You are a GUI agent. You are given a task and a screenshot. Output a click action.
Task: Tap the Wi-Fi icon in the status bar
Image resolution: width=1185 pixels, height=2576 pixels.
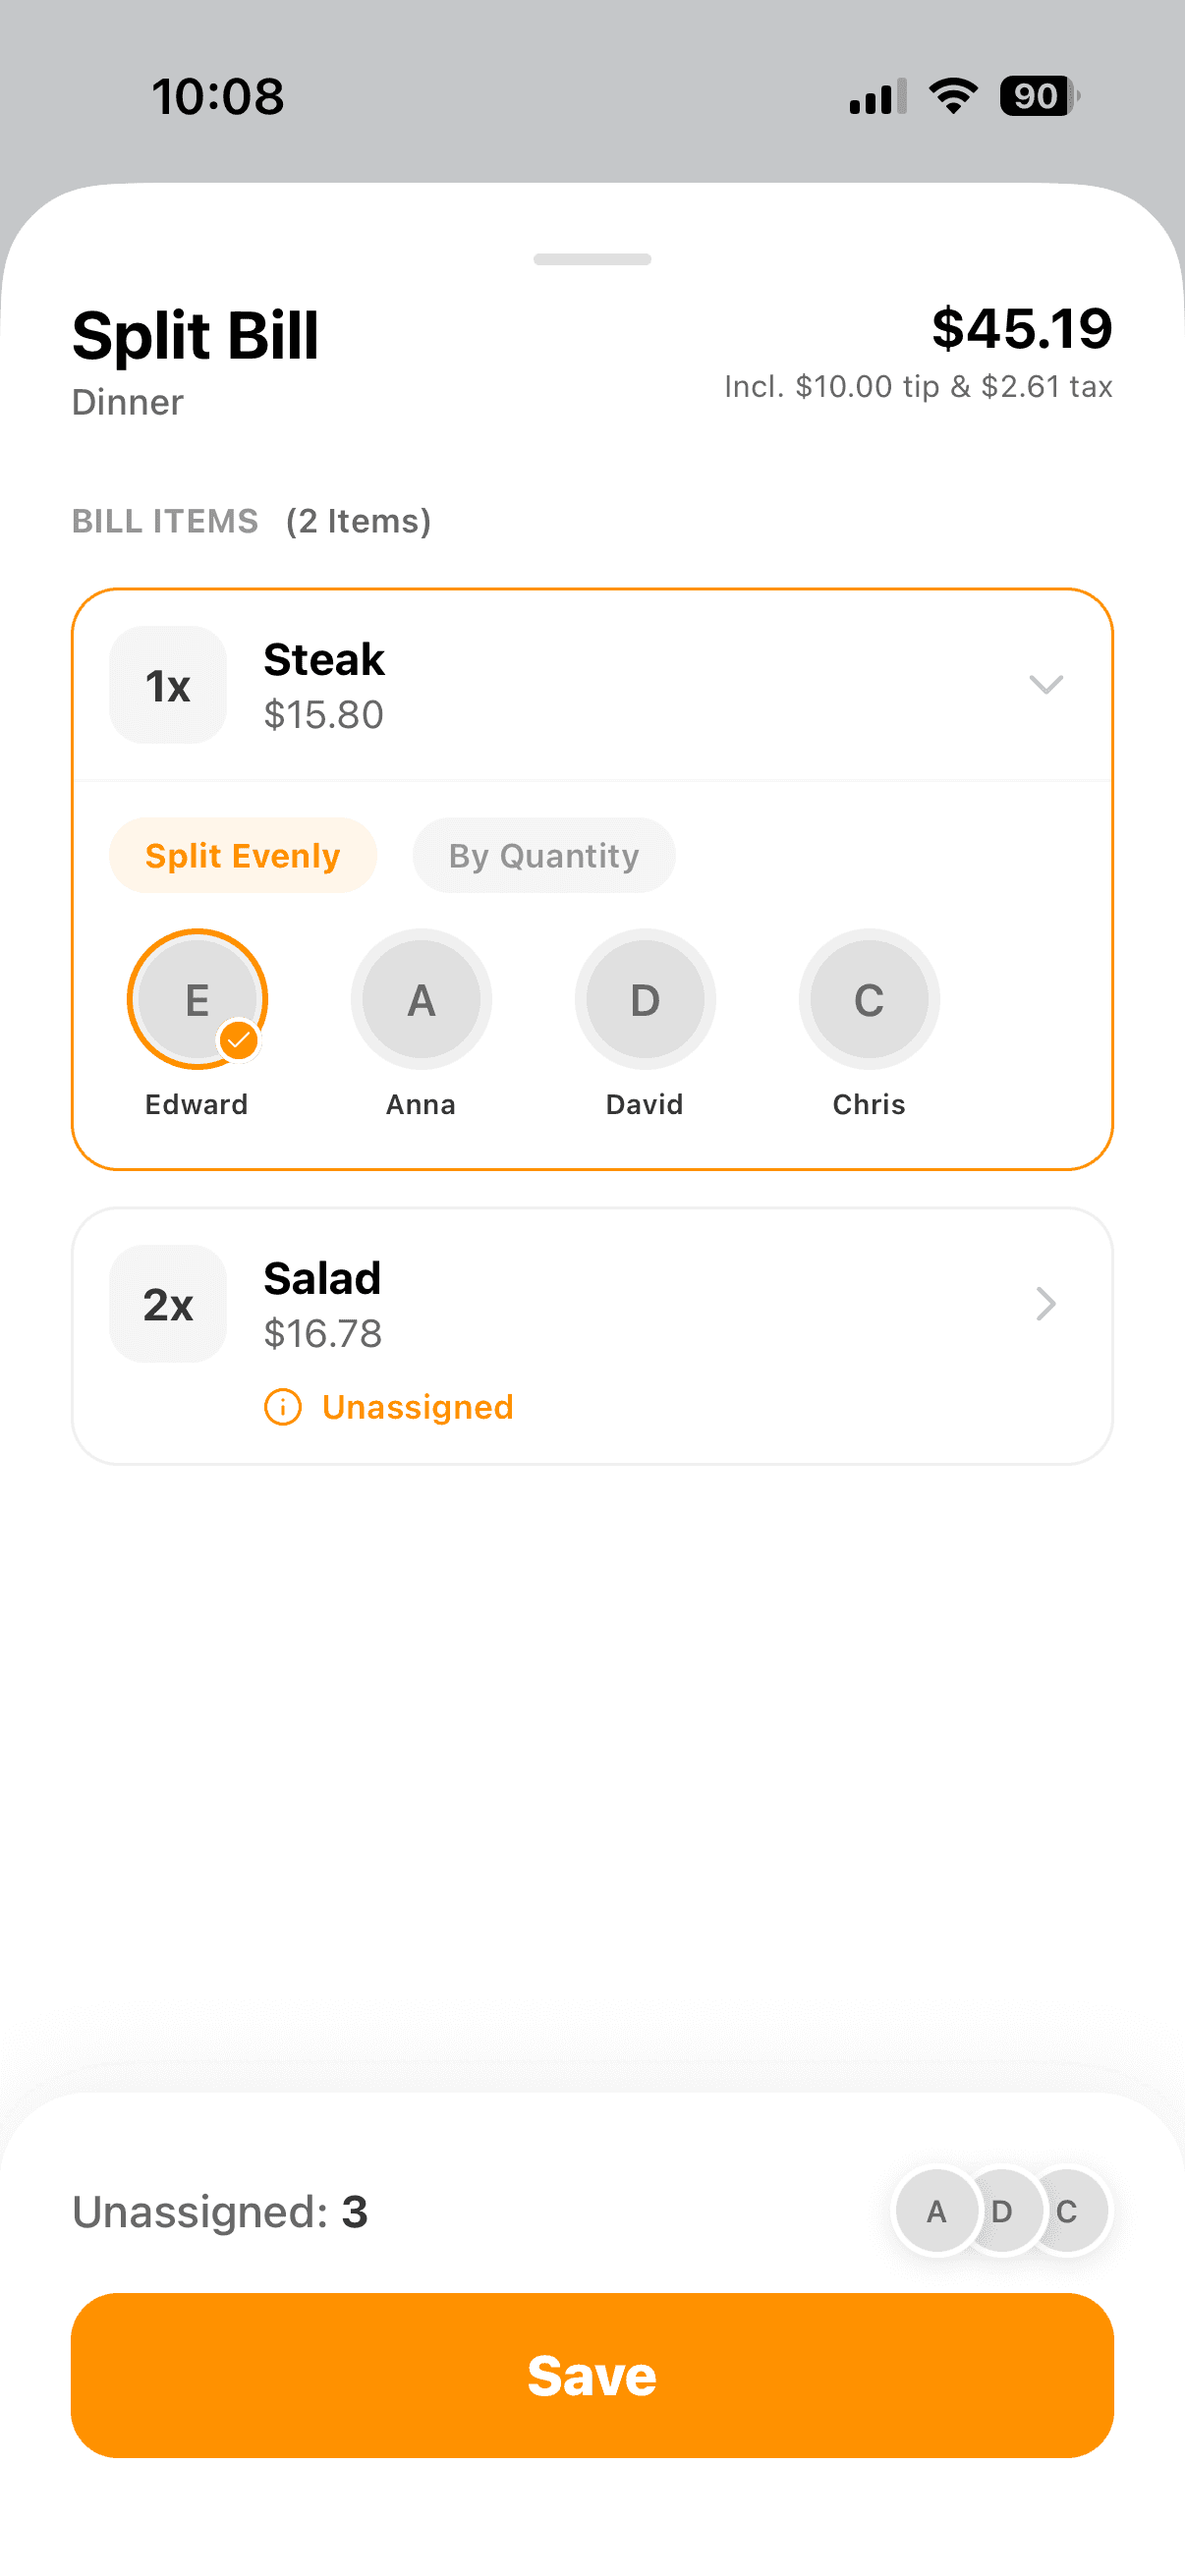tap(953, 96)
